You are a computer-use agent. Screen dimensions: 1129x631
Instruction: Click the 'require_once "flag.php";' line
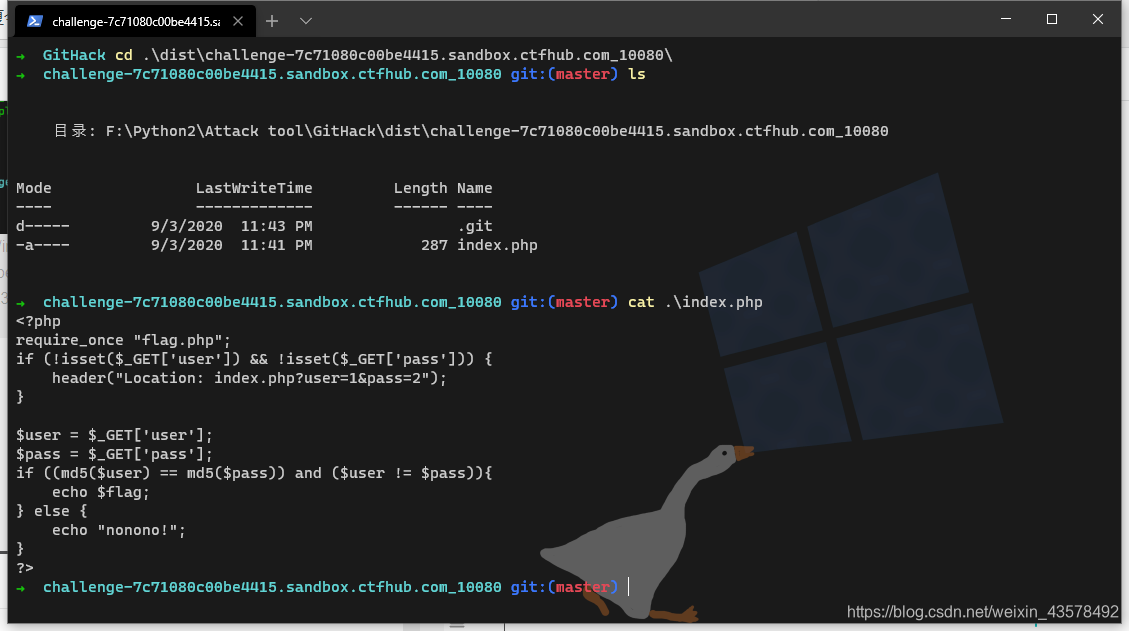(123, 340)
